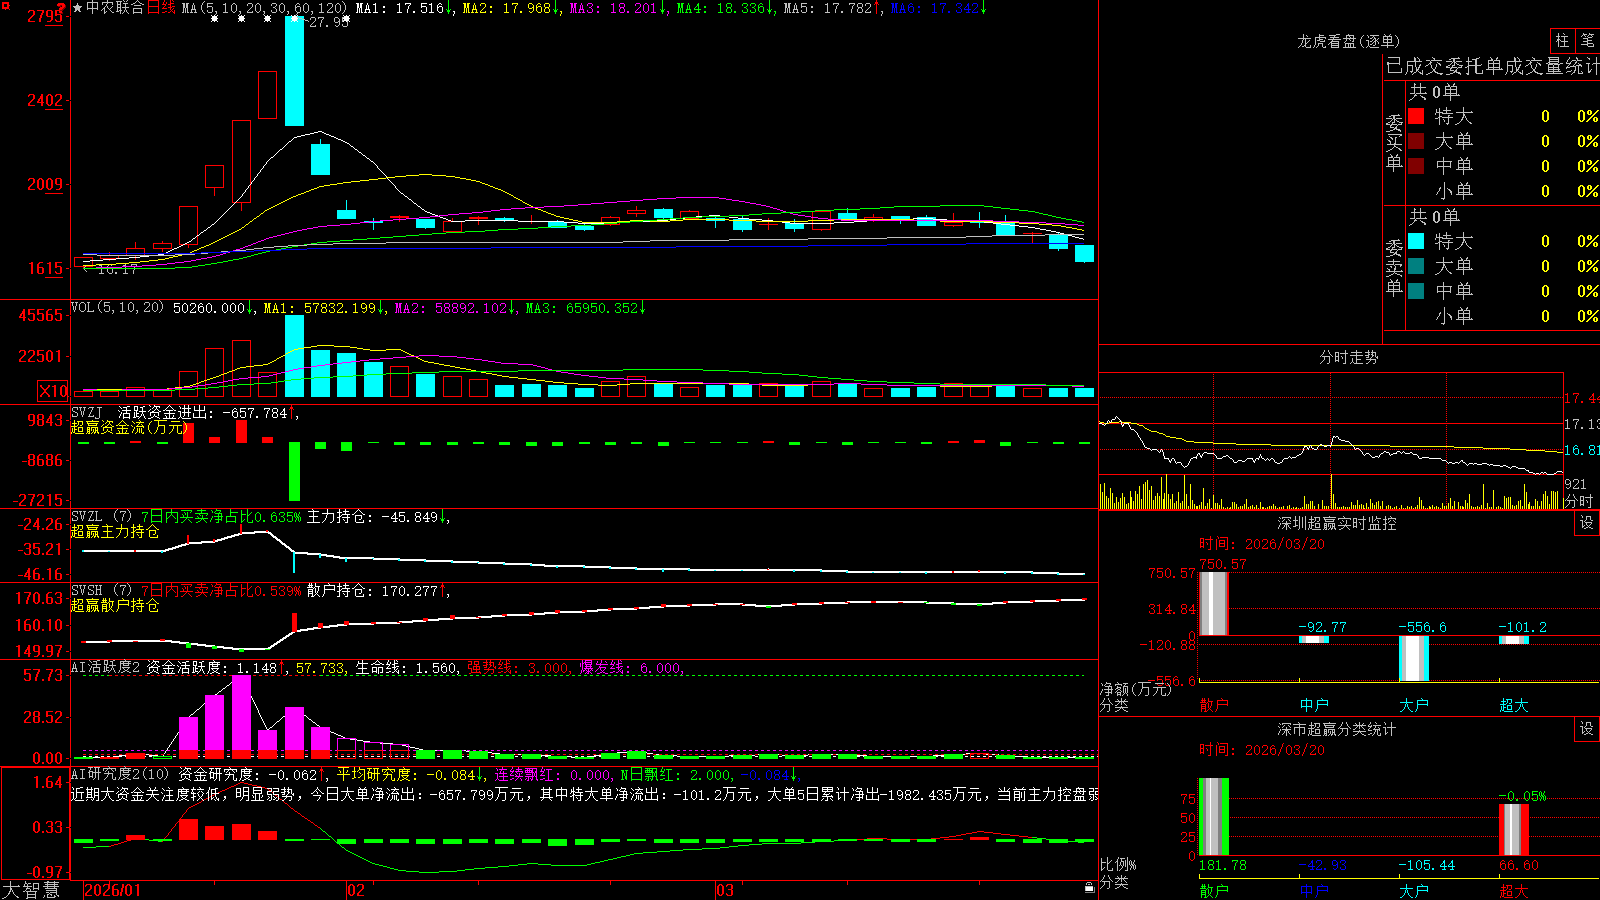Click the VOL(5,10,20) indicator name

(117, 308)
